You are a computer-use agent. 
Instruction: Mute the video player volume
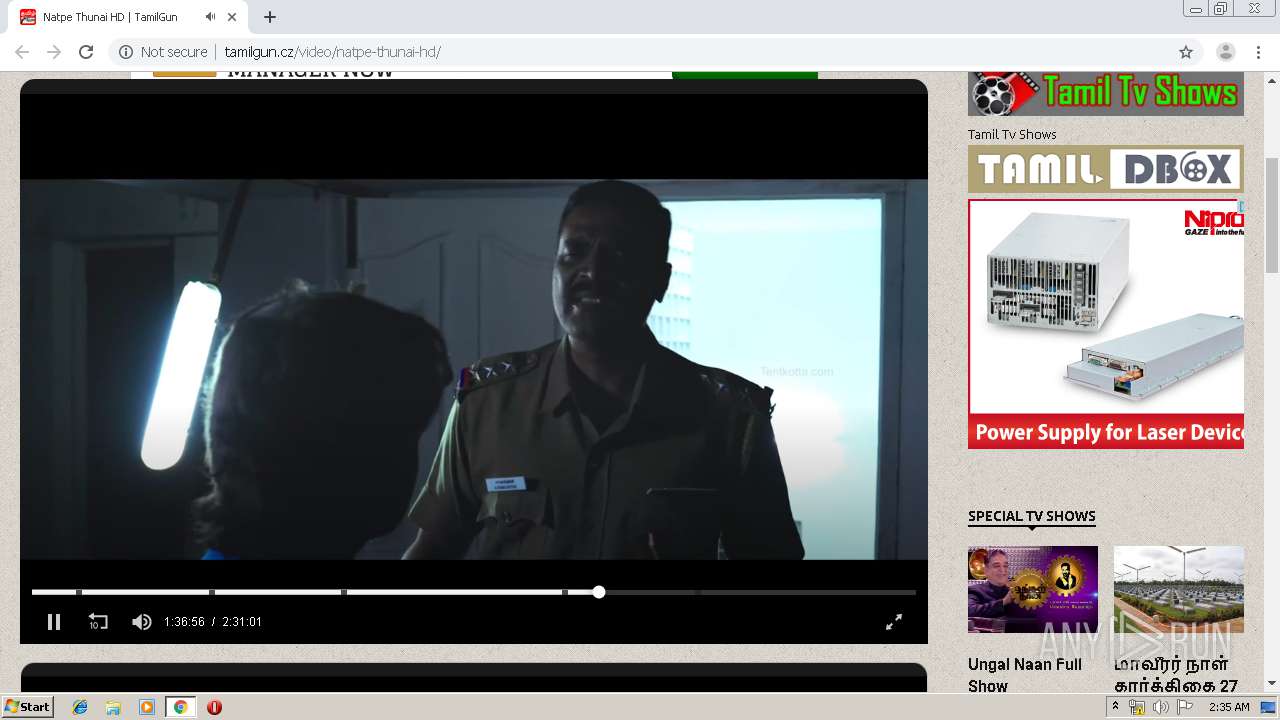[142, 622]
